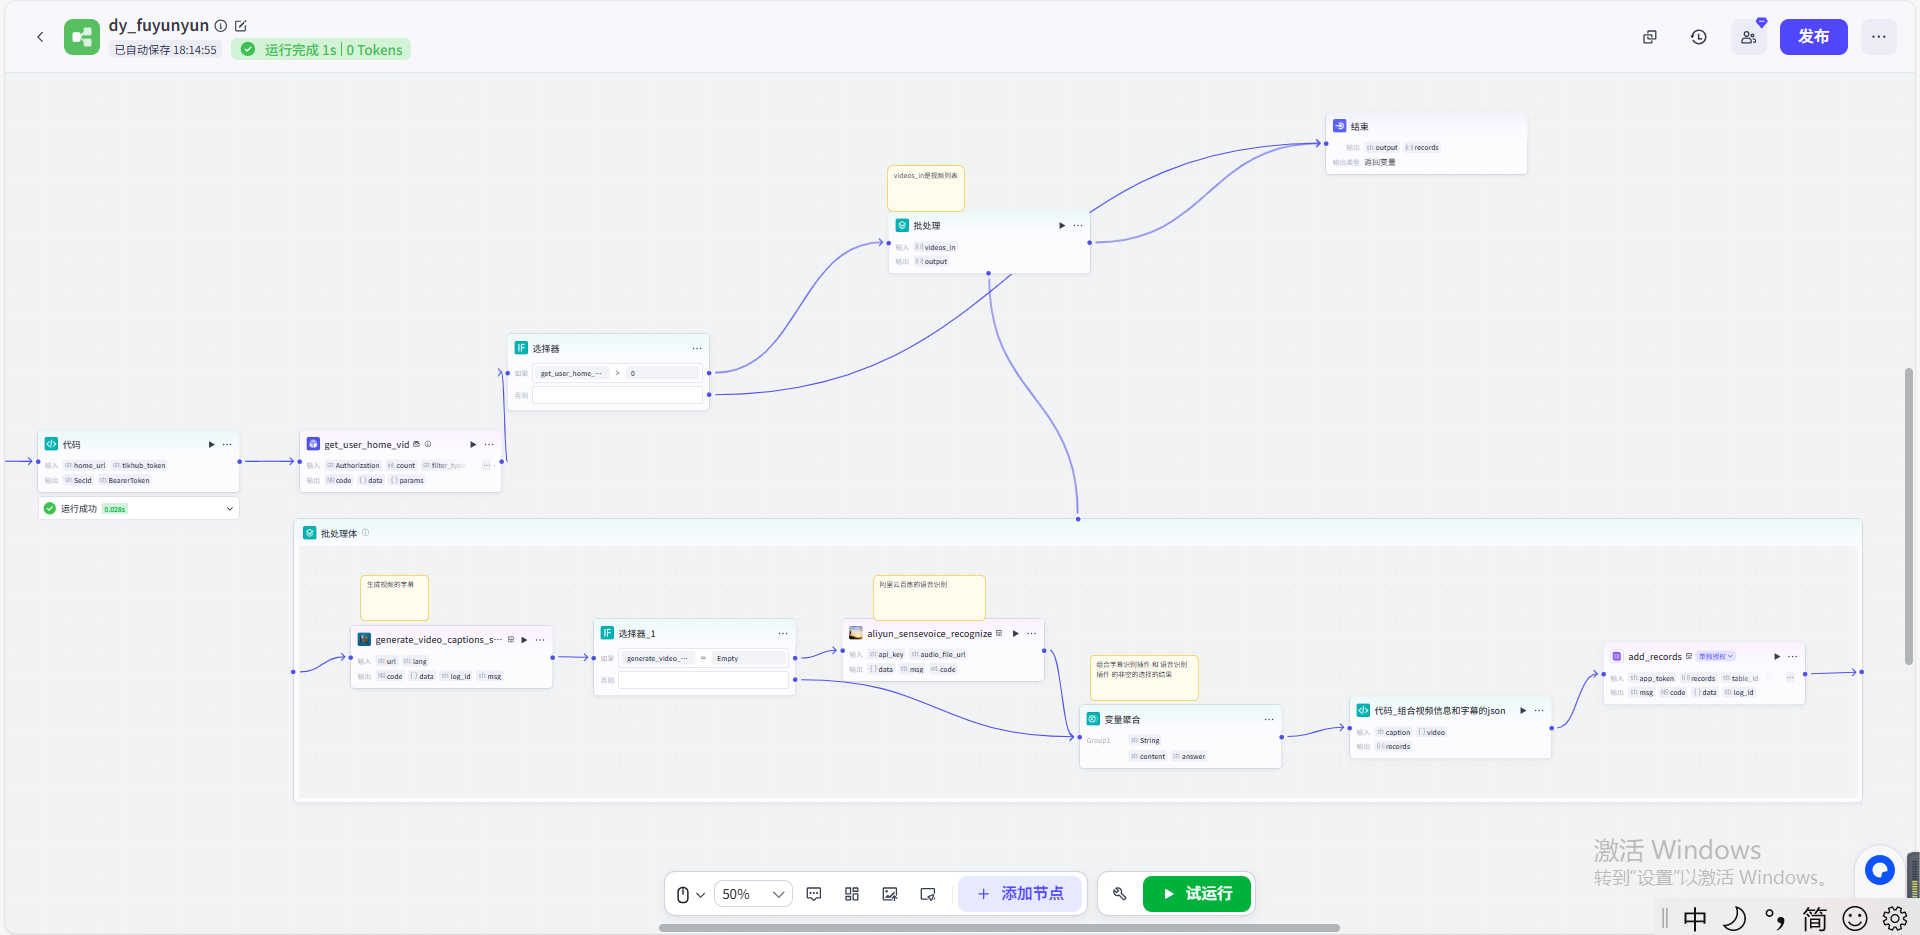The width and height of the screenshot is (1920, 935).
Task: Open the header more options menu
Action: pos(1878,37)
